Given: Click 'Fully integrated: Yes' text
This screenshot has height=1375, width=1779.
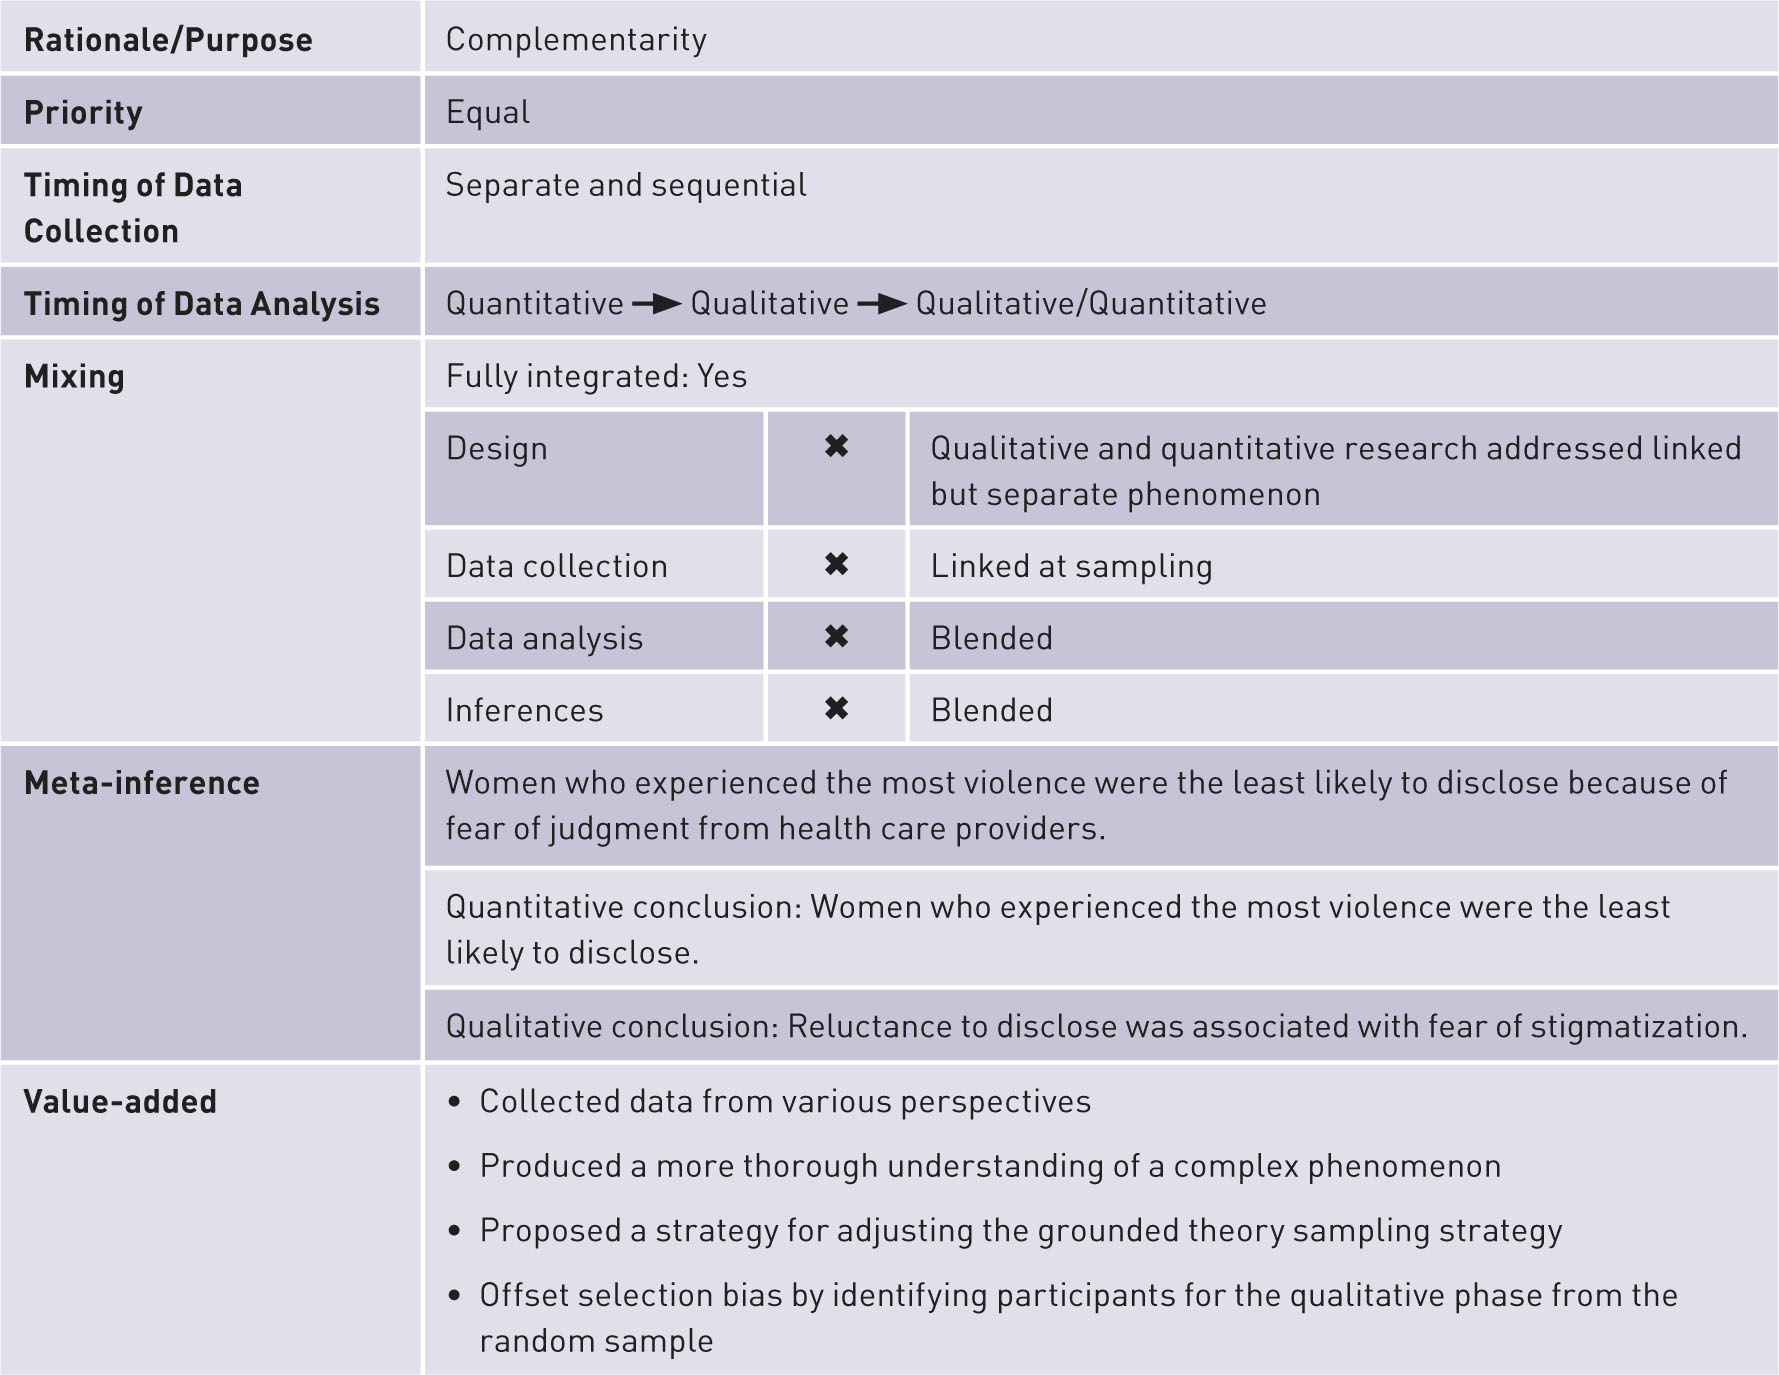Looking at the screenshot, I should pos(596,377).
